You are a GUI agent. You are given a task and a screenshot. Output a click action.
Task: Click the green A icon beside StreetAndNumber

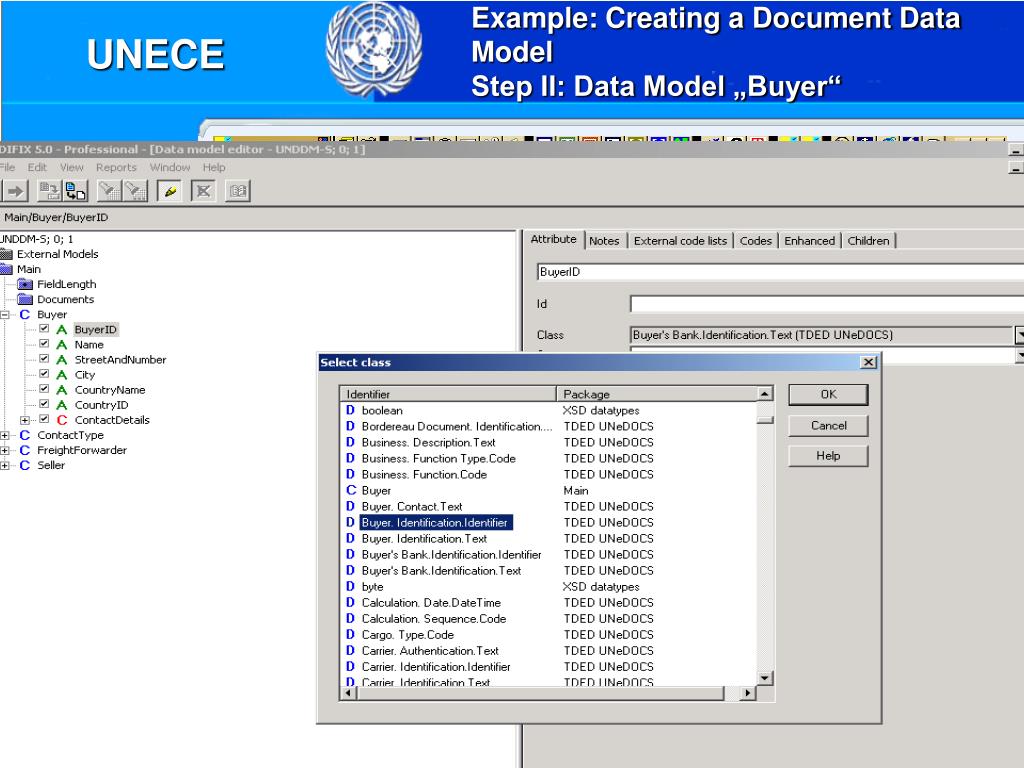tap(61, 360)
